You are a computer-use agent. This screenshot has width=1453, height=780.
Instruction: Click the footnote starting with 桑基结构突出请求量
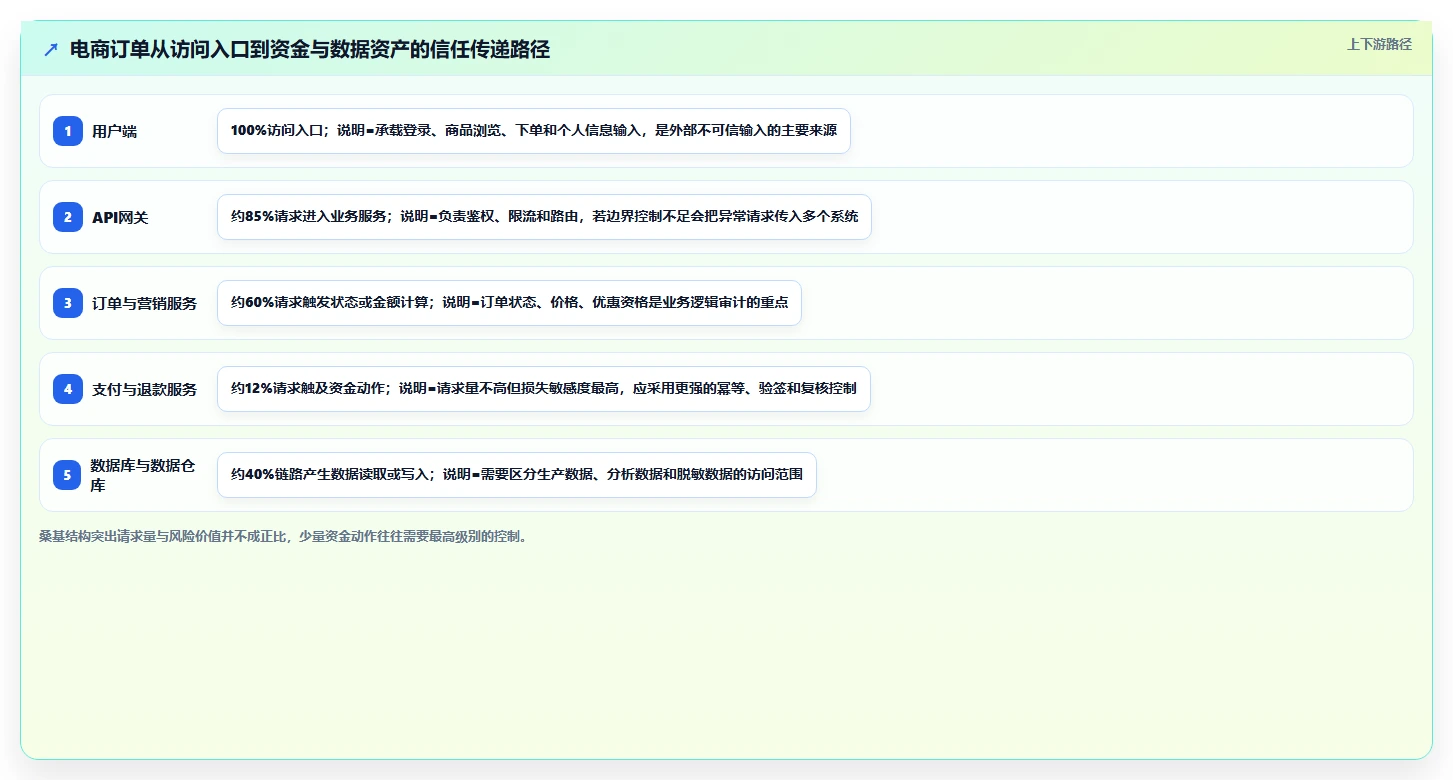pos(283,536)
